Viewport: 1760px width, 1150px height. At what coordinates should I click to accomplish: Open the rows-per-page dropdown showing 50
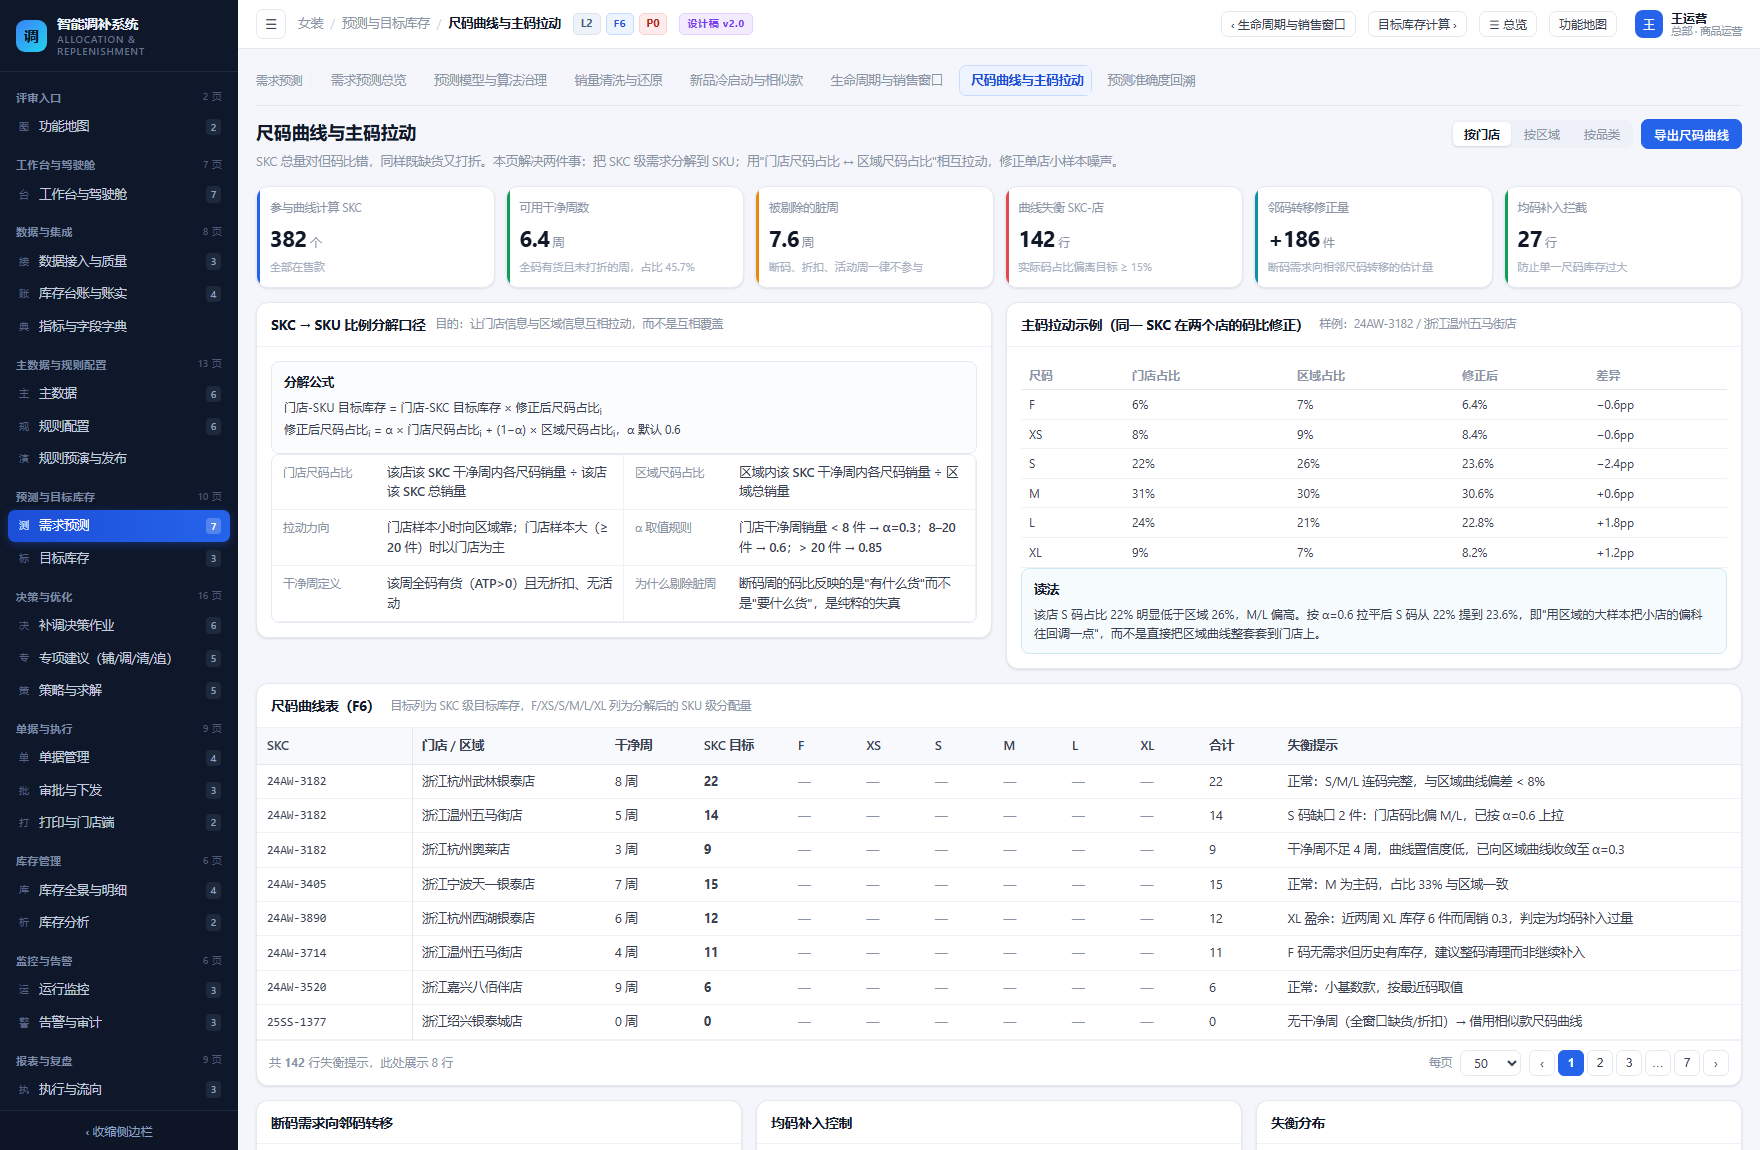pyautogui.click(x=1490, y=1063)
